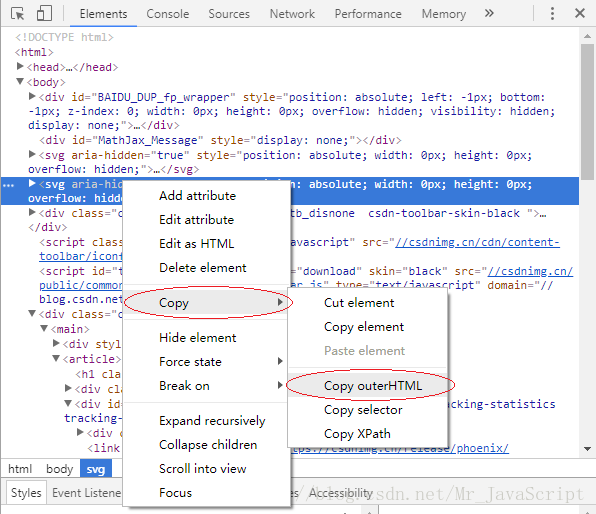Click the Break on submenu arrow
Screen dimensions: 596x514
(x=280, y=385)
